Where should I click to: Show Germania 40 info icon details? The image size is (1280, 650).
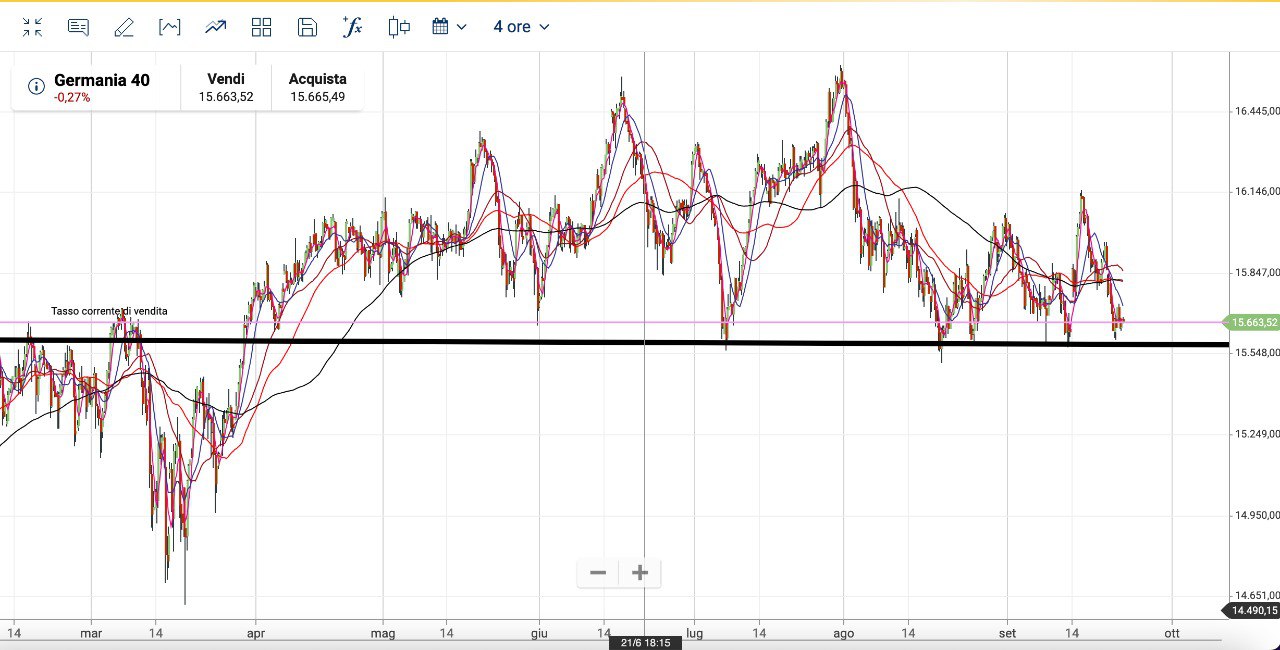(36, 87)
